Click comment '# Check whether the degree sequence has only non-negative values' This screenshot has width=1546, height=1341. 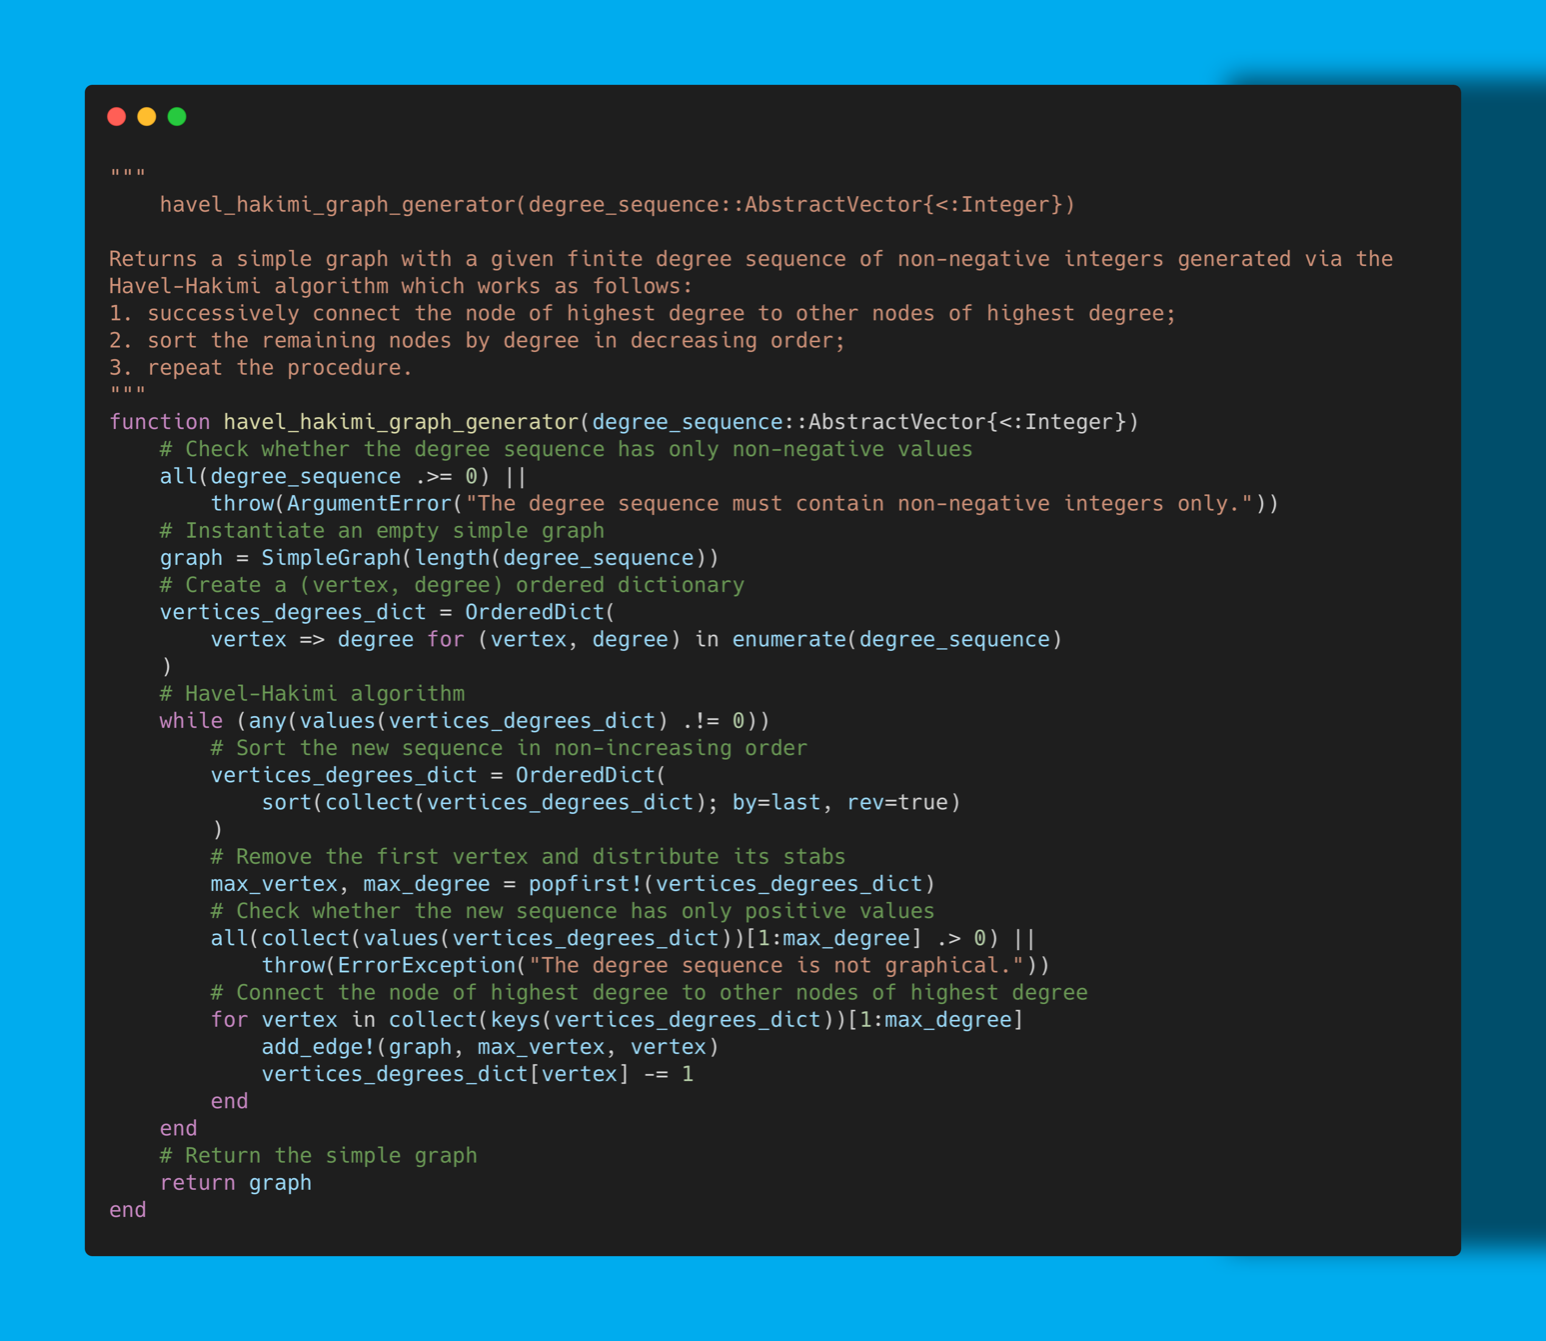point(566,449)
